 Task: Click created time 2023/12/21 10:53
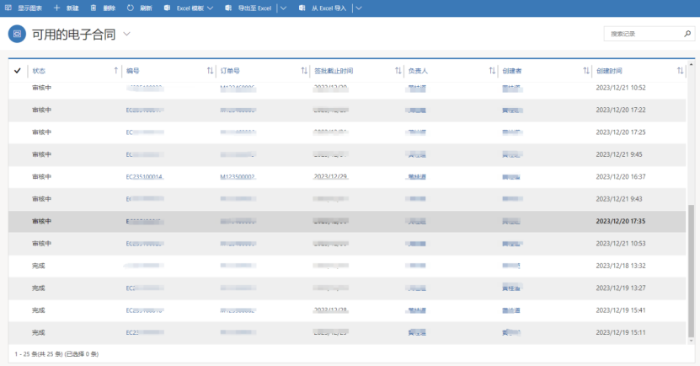click(621, 244)
